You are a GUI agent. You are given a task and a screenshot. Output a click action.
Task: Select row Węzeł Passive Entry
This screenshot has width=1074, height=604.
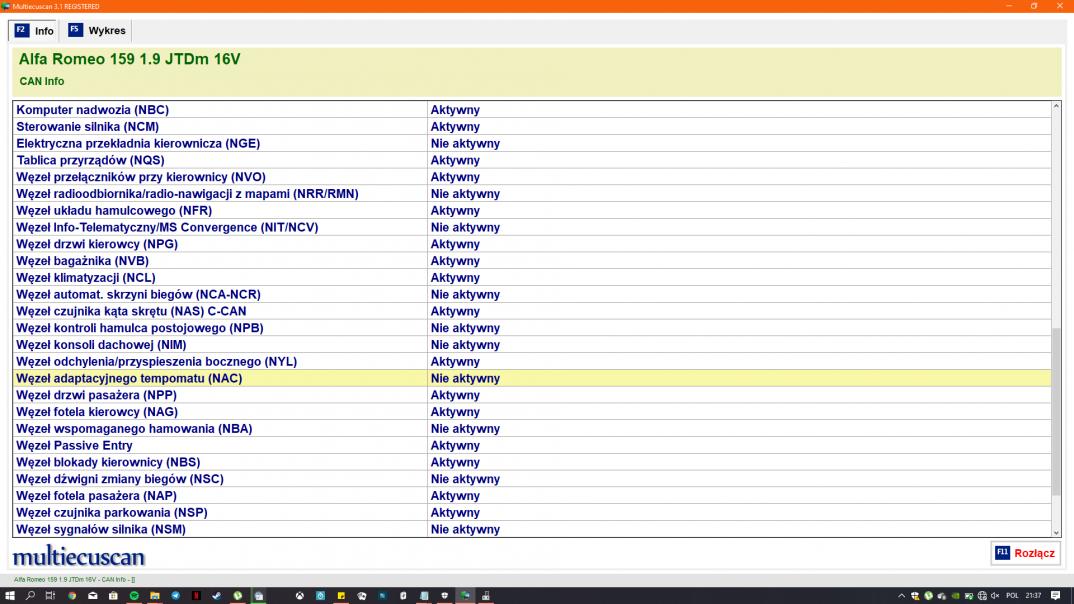pos(532,445)
